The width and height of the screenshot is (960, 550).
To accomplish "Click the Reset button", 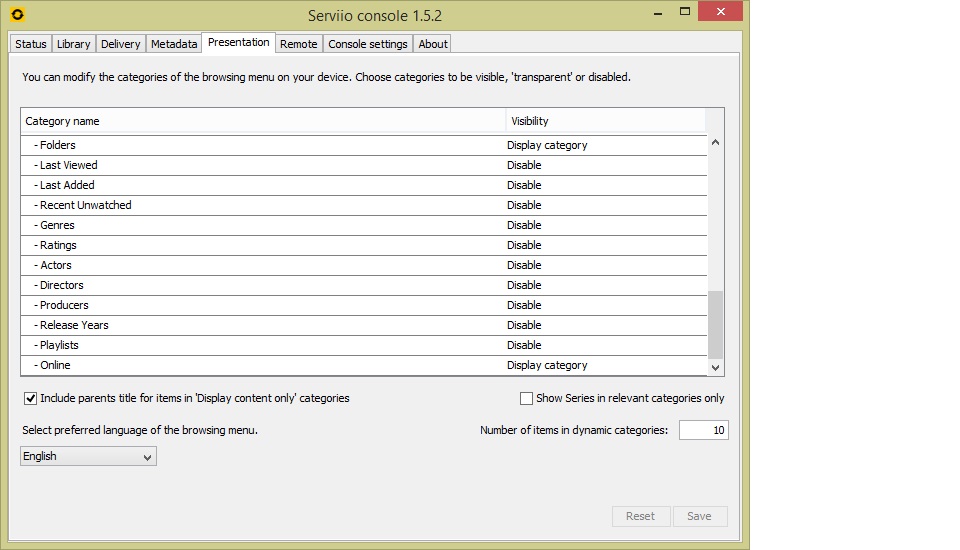I will click(x=640, y=516).
